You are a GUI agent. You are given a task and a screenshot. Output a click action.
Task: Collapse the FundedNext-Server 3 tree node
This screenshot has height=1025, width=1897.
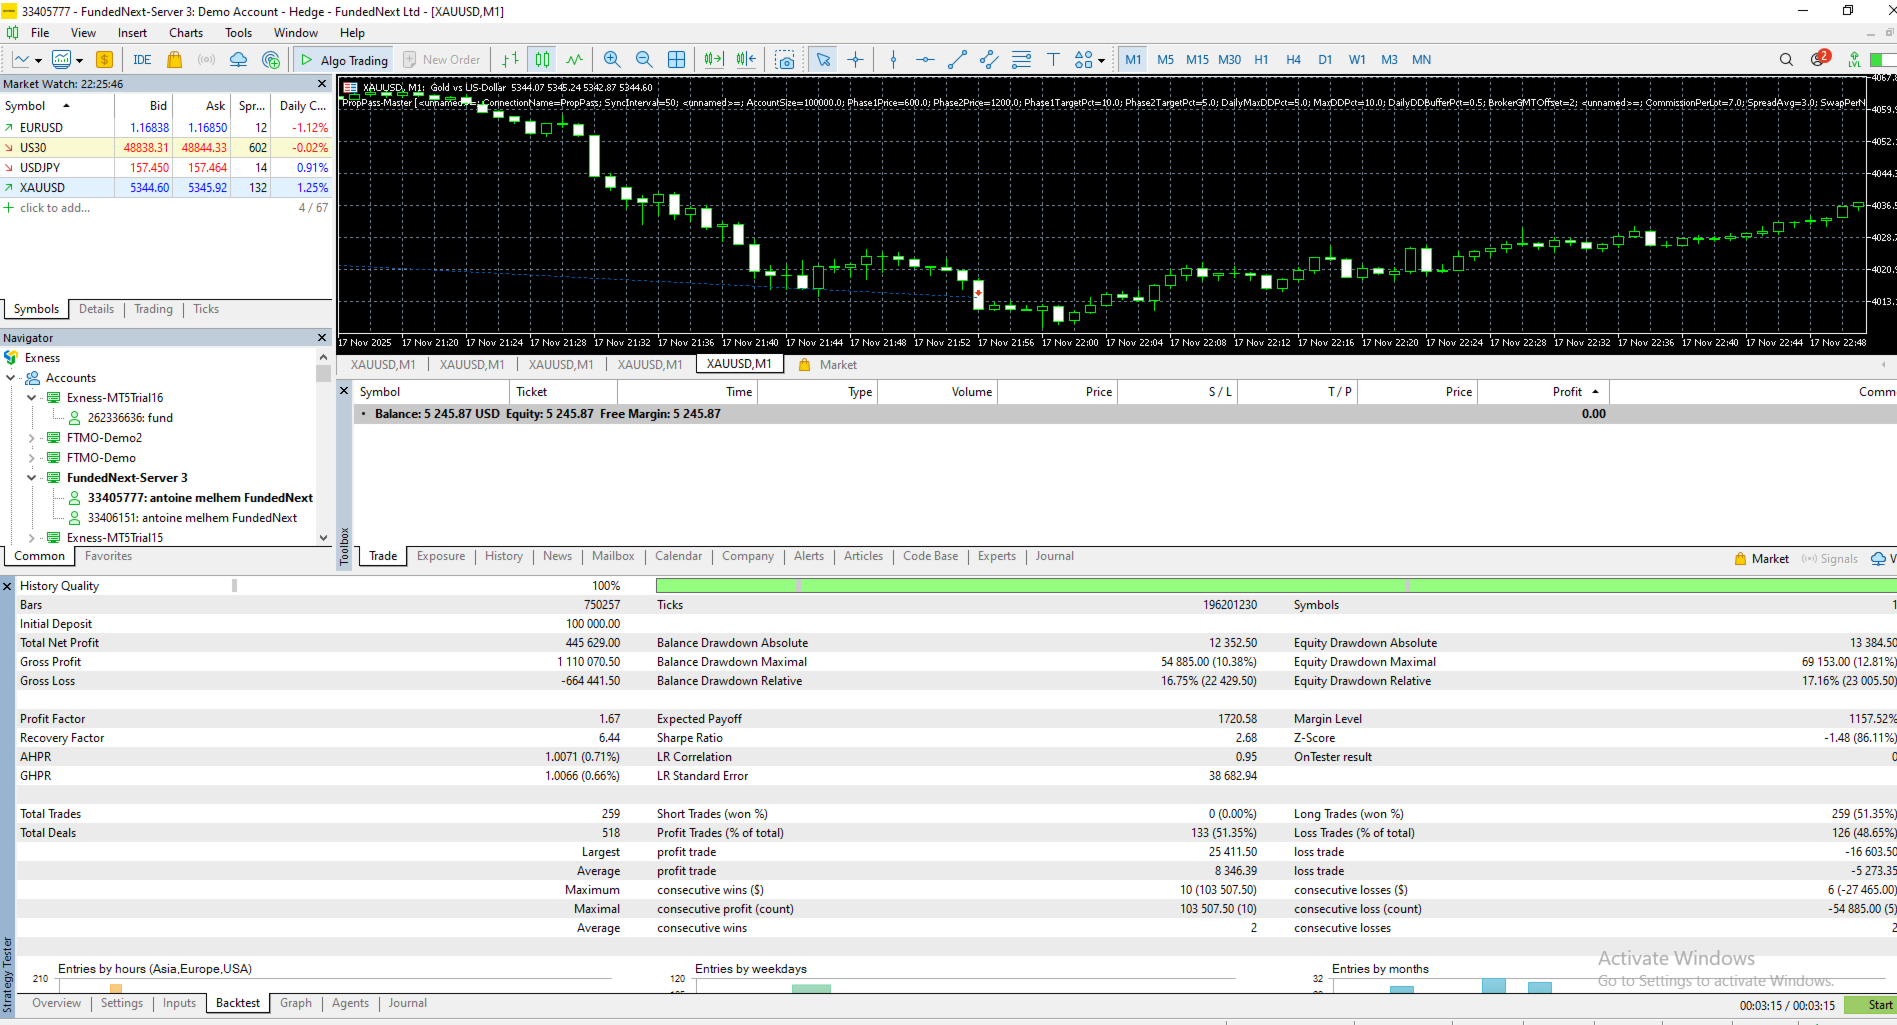(31, 478)
